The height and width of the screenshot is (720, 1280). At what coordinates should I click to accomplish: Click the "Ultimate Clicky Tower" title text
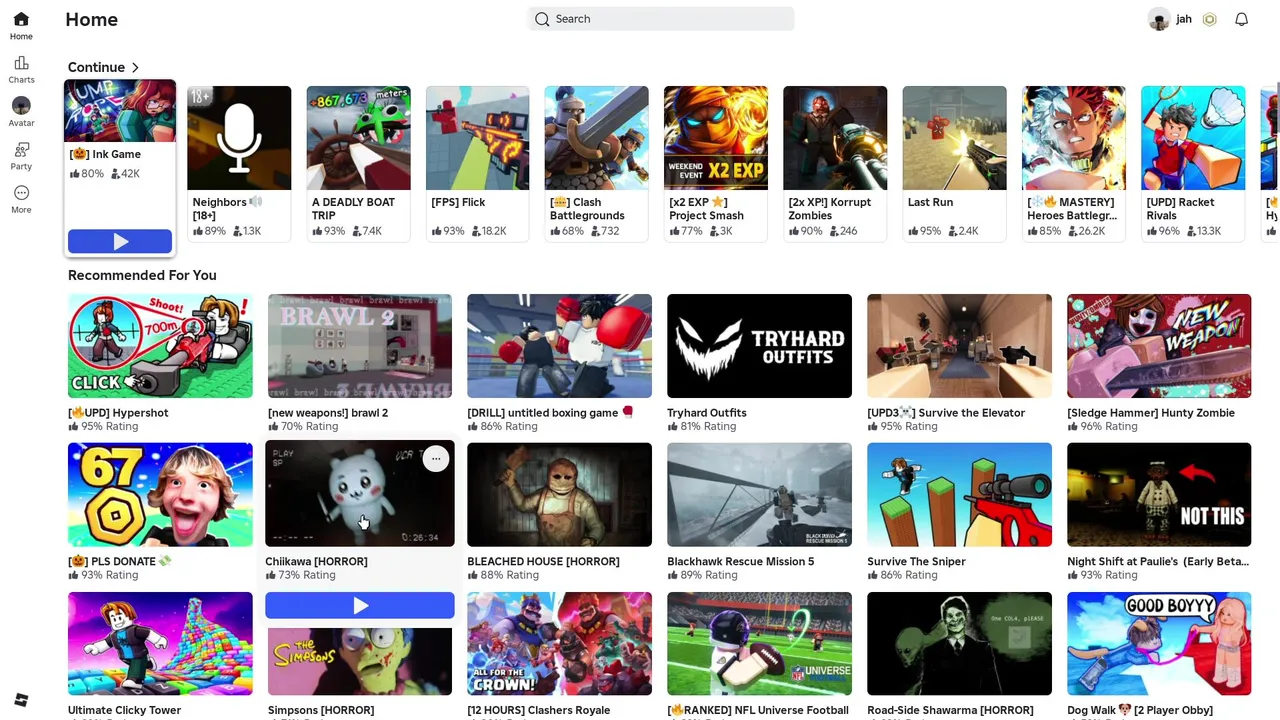click(125, 710)
